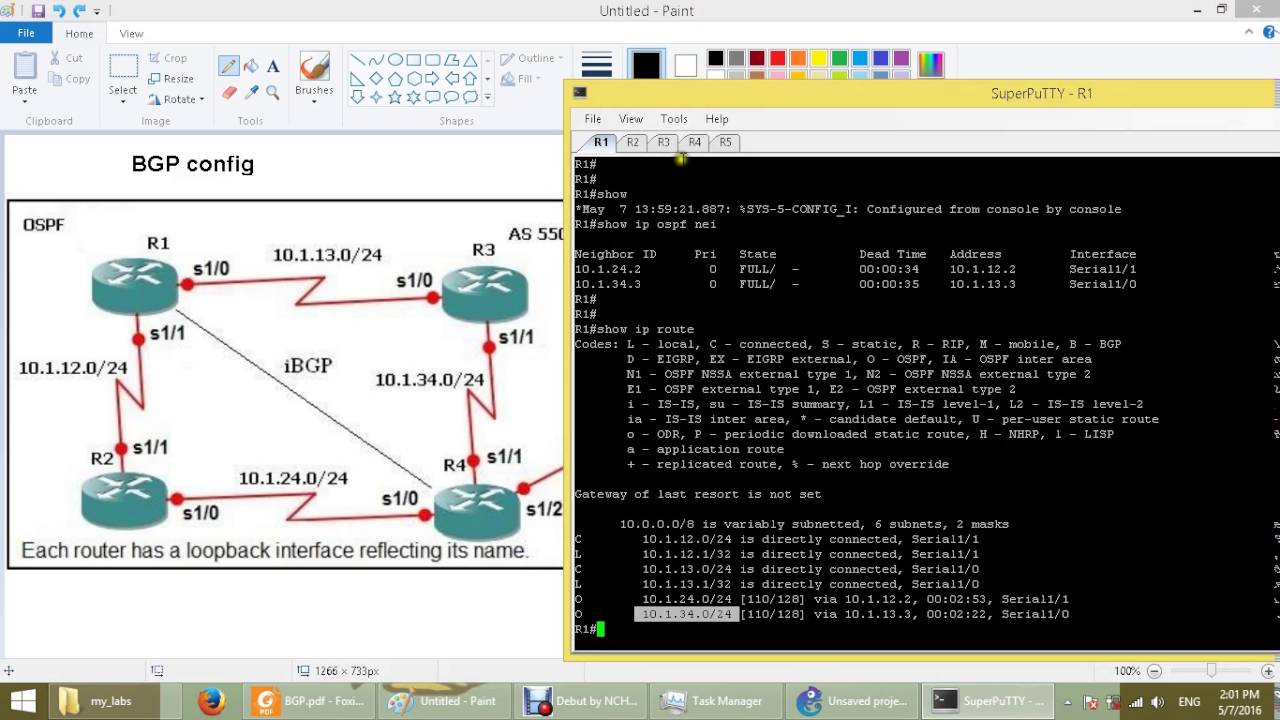Choose the Five-point star shape
Screen dimensions: 1280x720
point(395,97)
